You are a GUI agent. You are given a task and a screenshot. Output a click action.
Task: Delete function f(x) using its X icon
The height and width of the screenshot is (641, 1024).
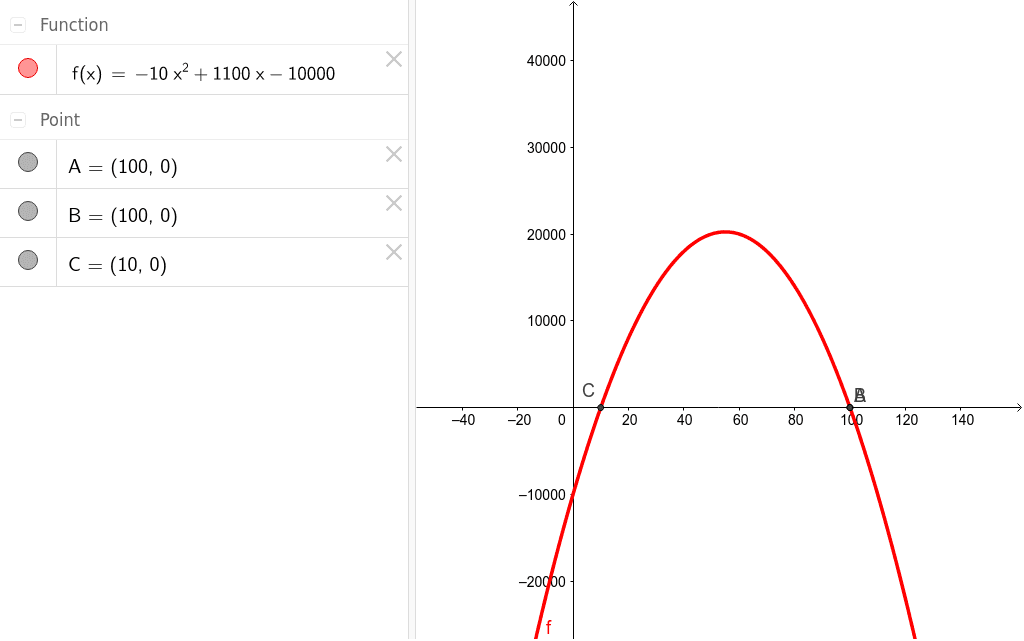coord(393,59)
